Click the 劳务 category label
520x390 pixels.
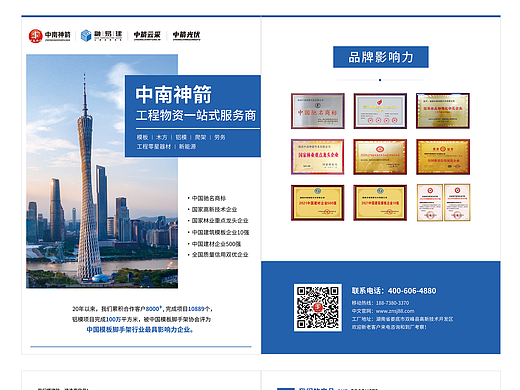click(220, 137)
